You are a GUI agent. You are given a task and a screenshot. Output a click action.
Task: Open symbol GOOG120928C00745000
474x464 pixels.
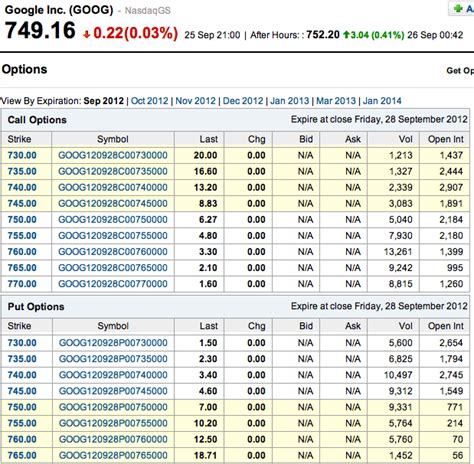113,203
